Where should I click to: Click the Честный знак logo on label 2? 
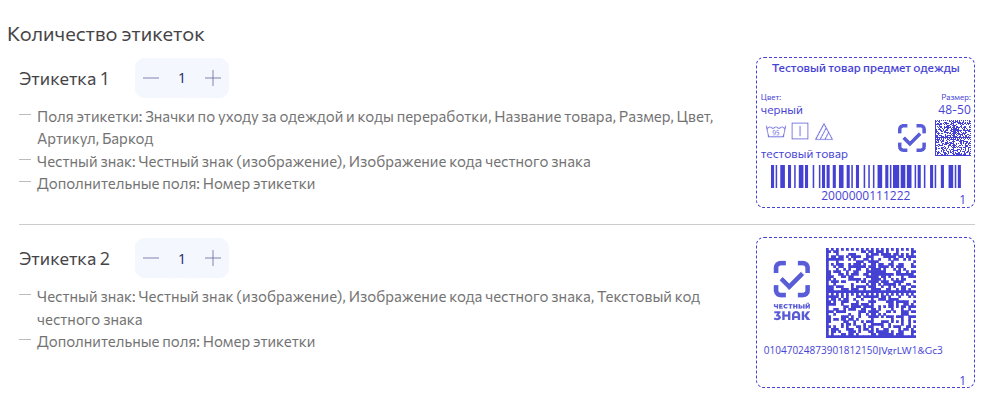(792, 290)
